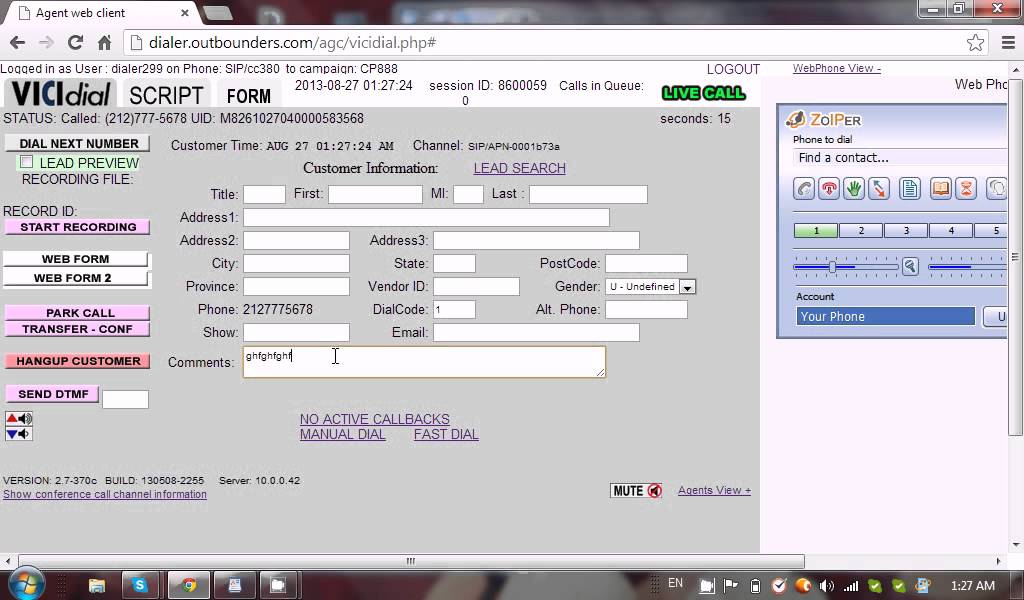
Task: Click the Zoiper green hand hold icon
Action: pos(854,189)
